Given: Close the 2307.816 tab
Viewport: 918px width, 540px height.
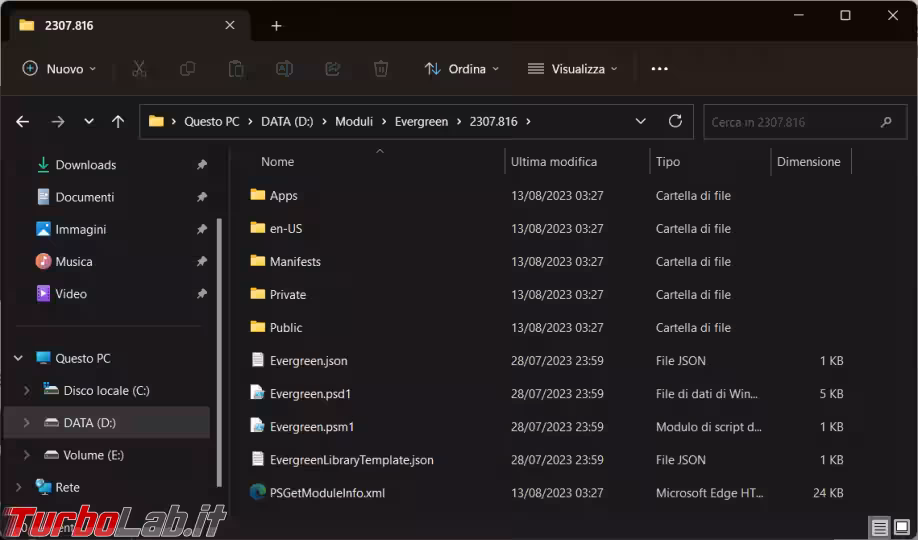Looking at the screenshot, I should [x=230, y=25].
